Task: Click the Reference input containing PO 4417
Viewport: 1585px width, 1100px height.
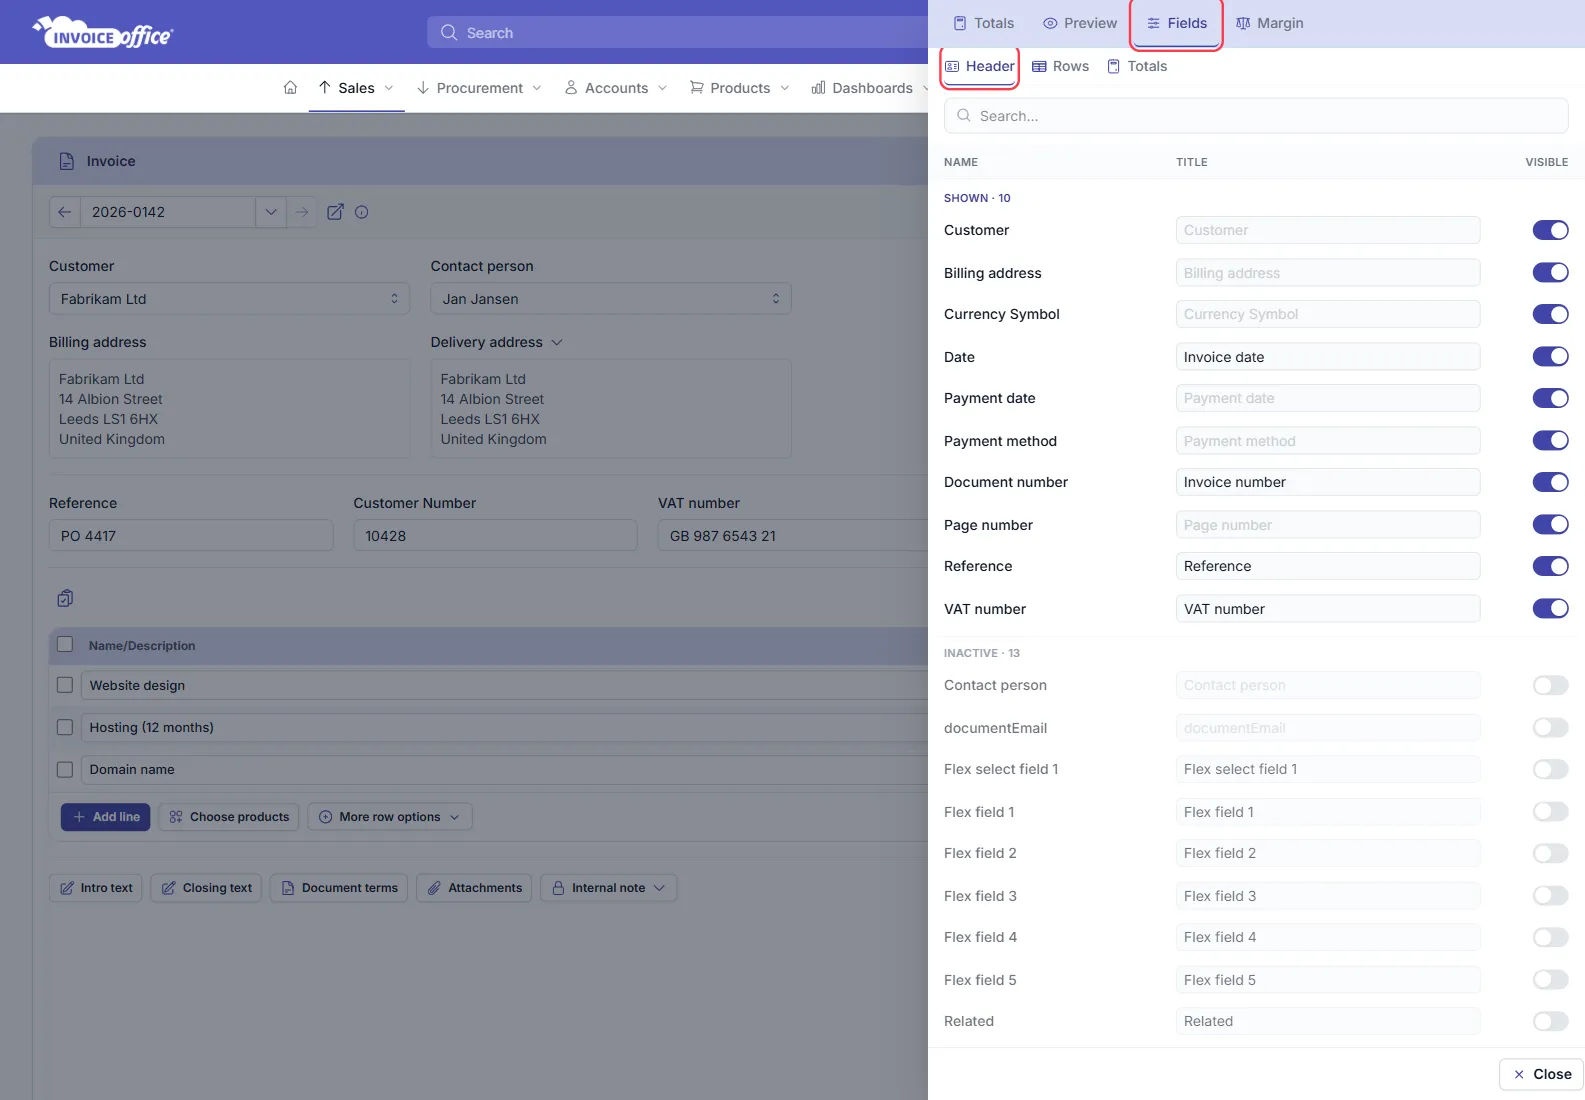Action: point(191,536)
